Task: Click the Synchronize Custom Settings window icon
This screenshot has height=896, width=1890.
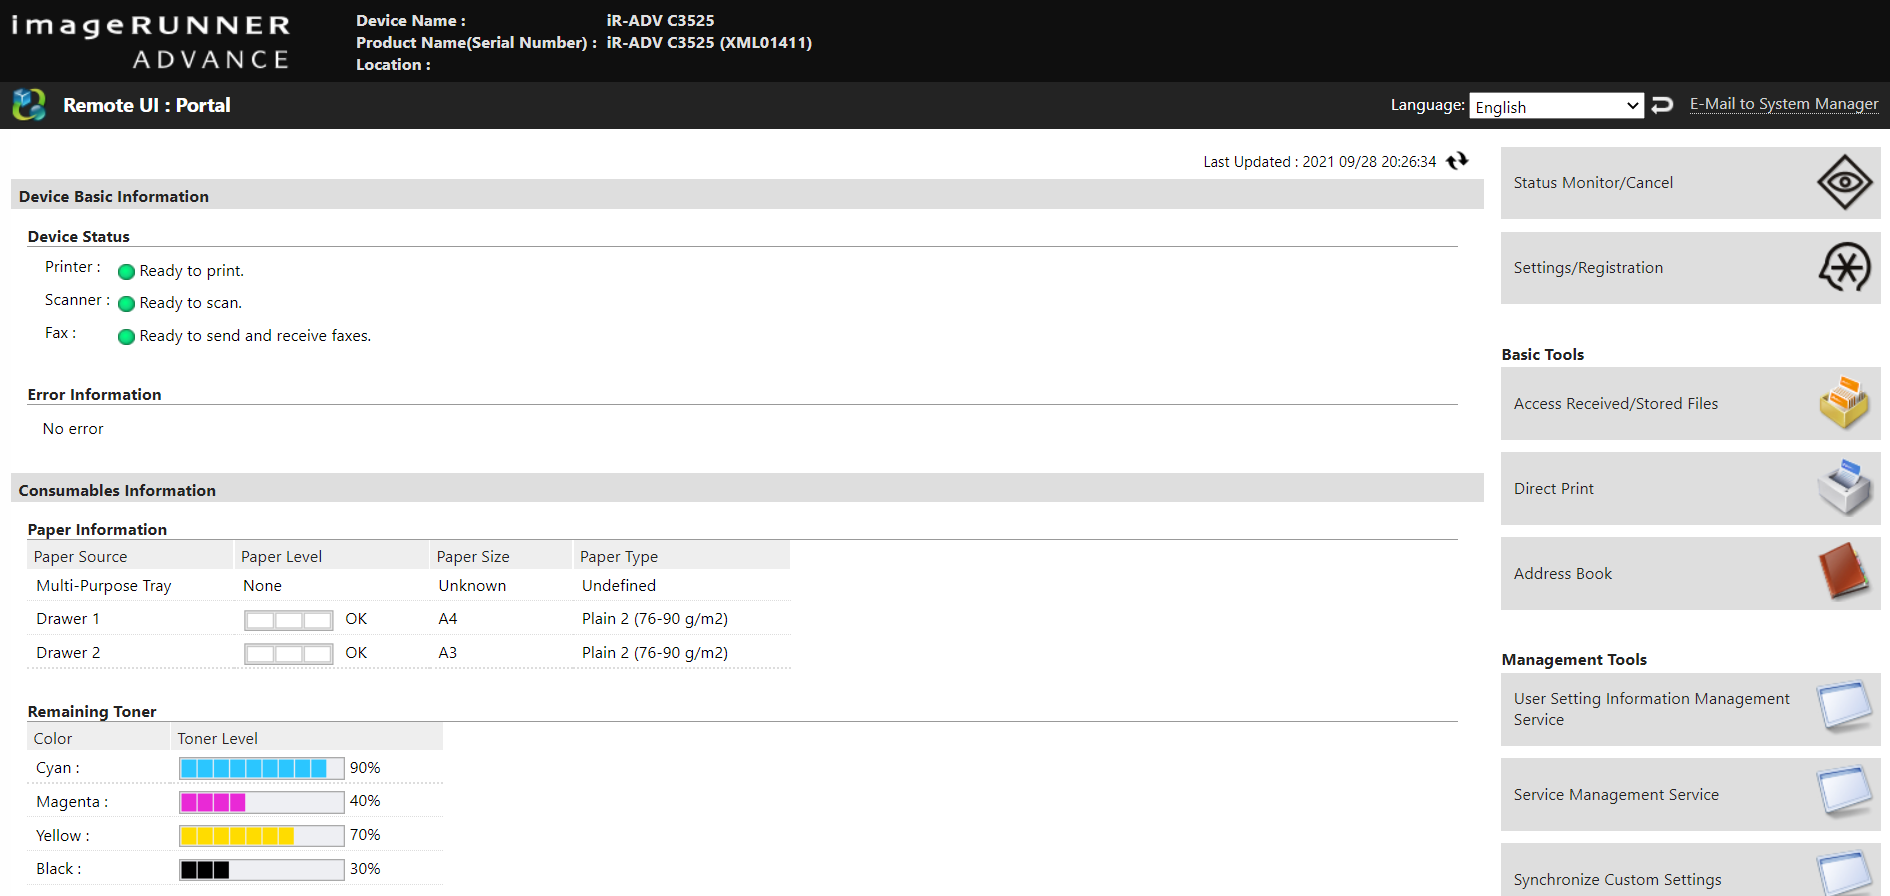Action: coord(1844,874)
